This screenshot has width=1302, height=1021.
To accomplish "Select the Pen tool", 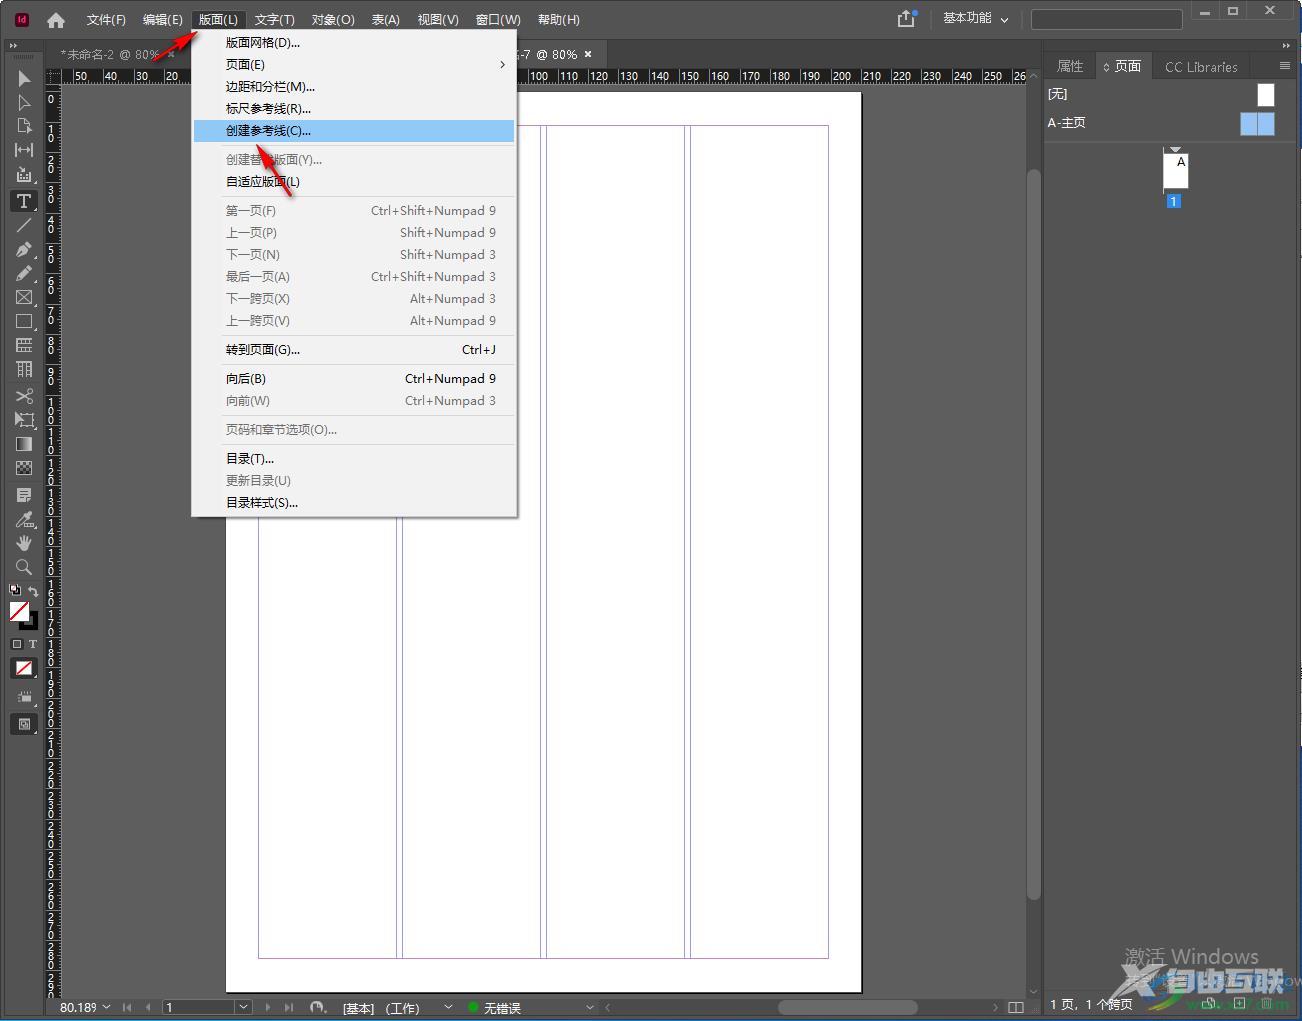I will pos(24,249).
